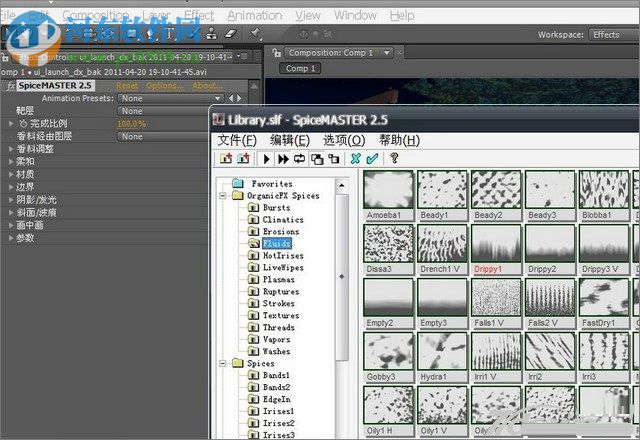The image size is (640, 440).
Task: Toggle the fx switch for SpiceMASTER 2.5
Action: (x=11, y=86)
